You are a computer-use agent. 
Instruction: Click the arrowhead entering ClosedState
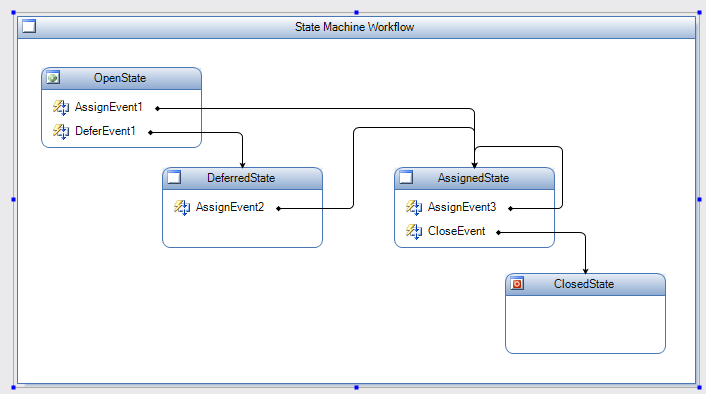click(x=585, y=271)
